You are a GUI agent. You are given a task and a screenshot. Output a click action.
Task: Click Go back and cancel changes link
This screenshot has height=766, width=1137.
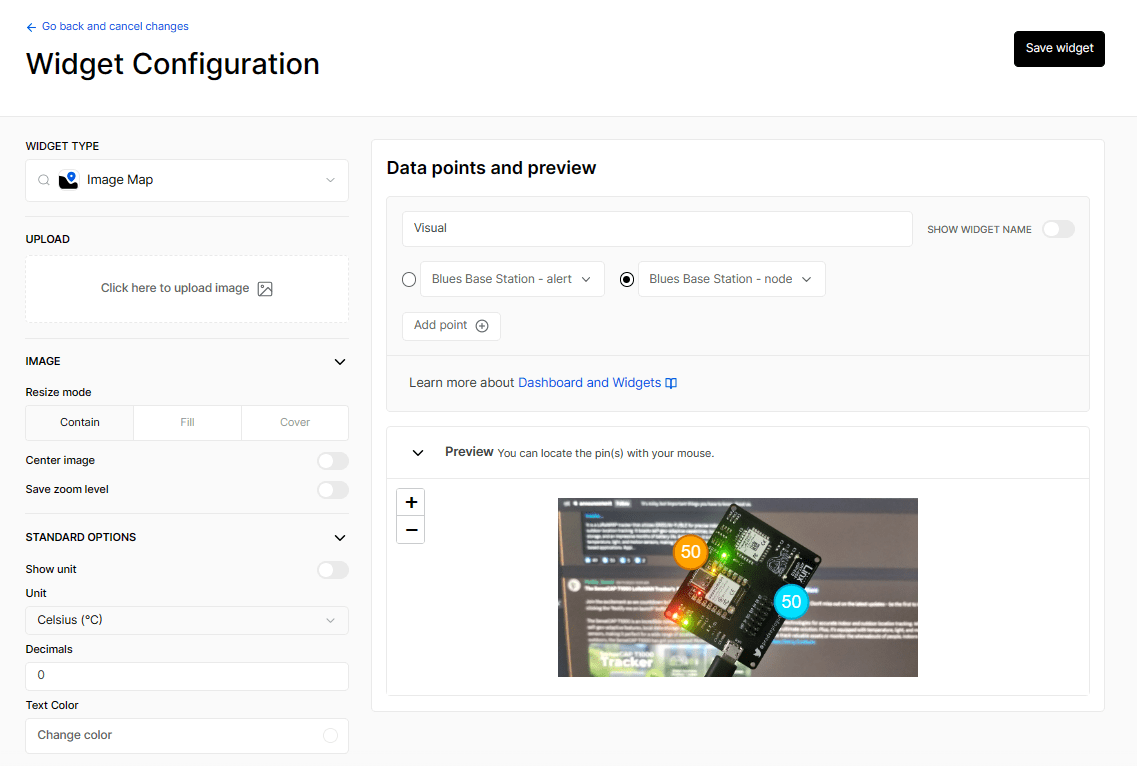point(115,26)
